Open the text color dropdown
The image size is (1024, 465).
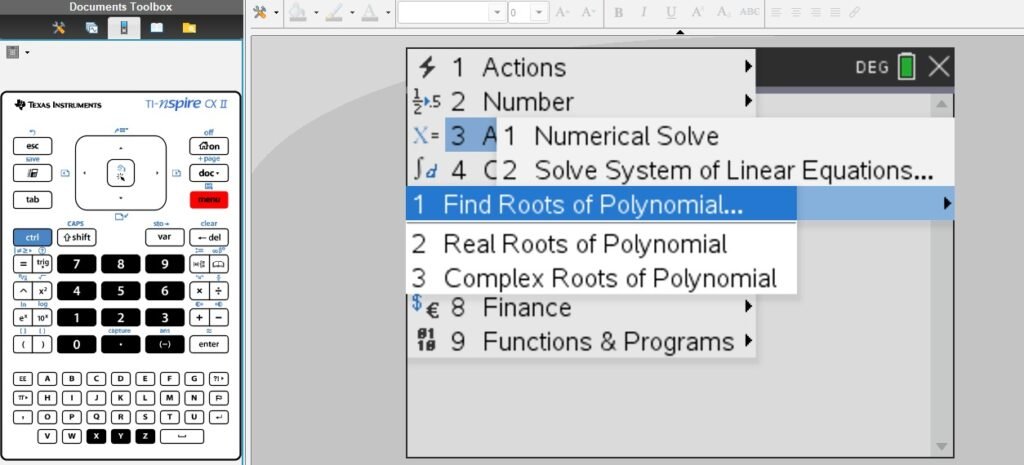coord(388,12)
